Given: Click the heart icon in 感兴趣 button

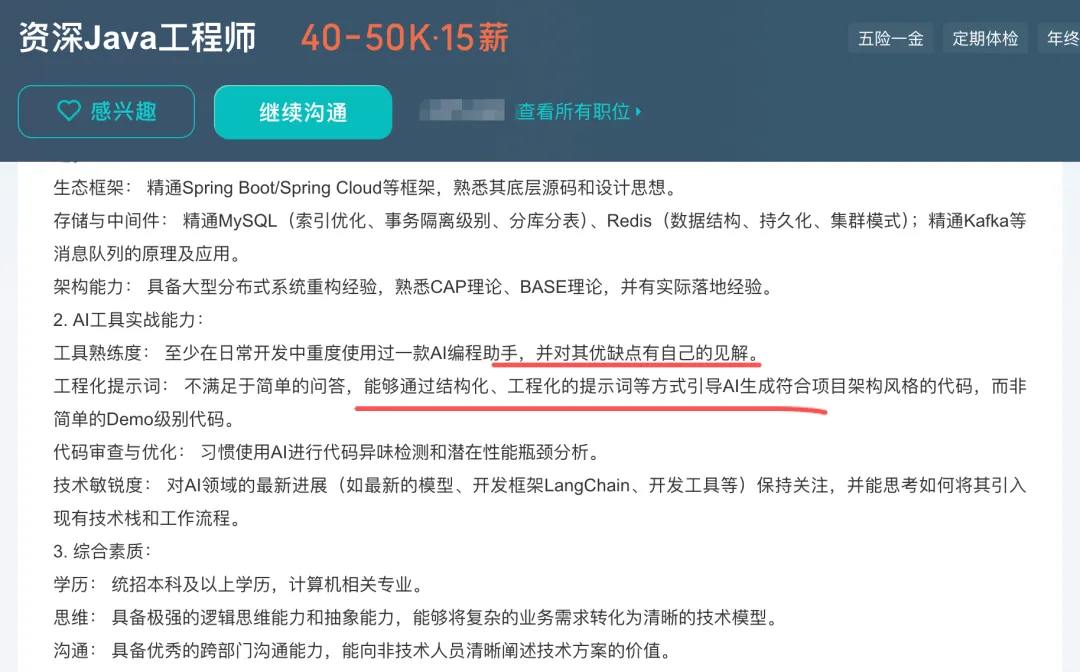Looking at the screenshot, I should pyautogui.click(x=69, y=110).
